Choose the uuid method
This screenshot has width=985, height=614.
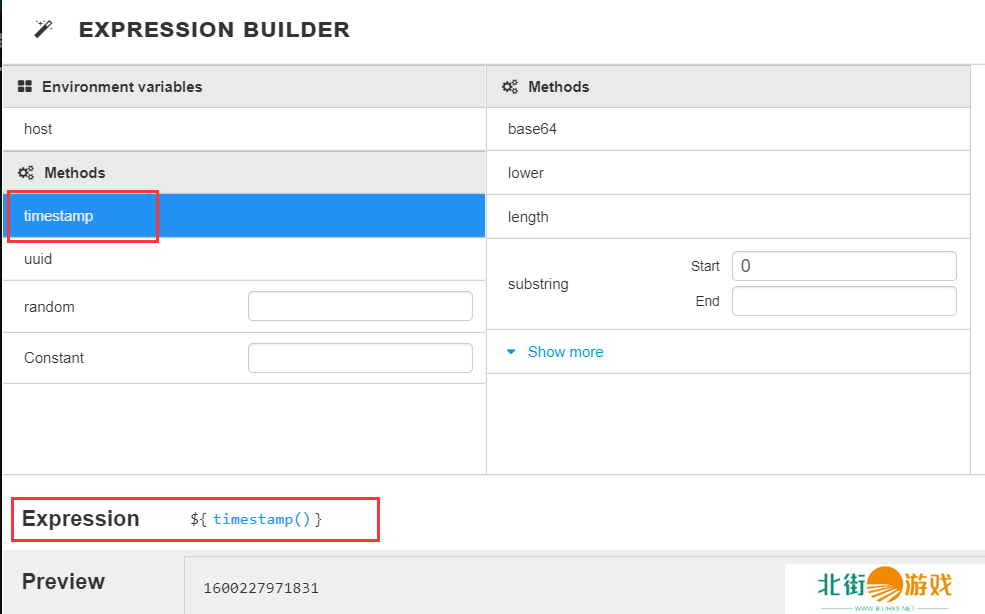38,259
